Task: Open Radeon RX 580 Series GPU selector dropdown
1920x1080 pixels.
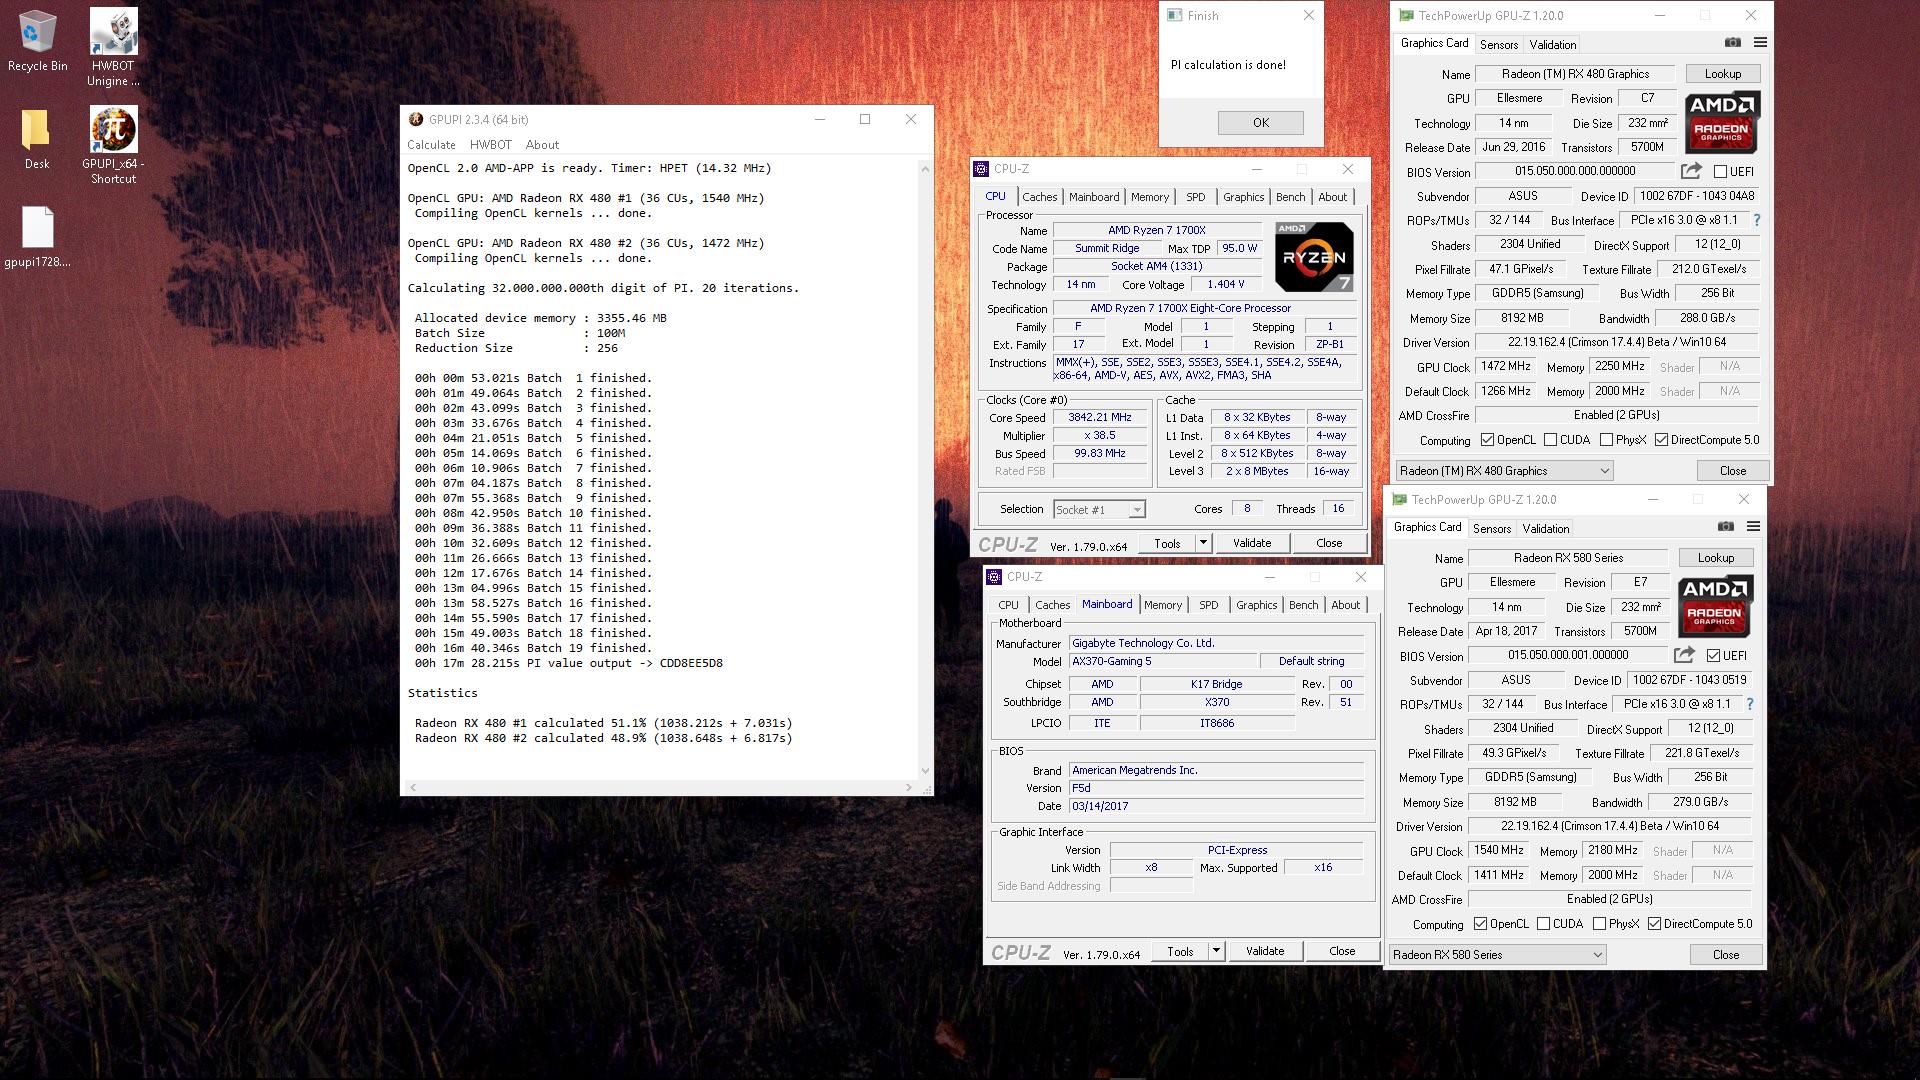Action: tap(1497, 955)
